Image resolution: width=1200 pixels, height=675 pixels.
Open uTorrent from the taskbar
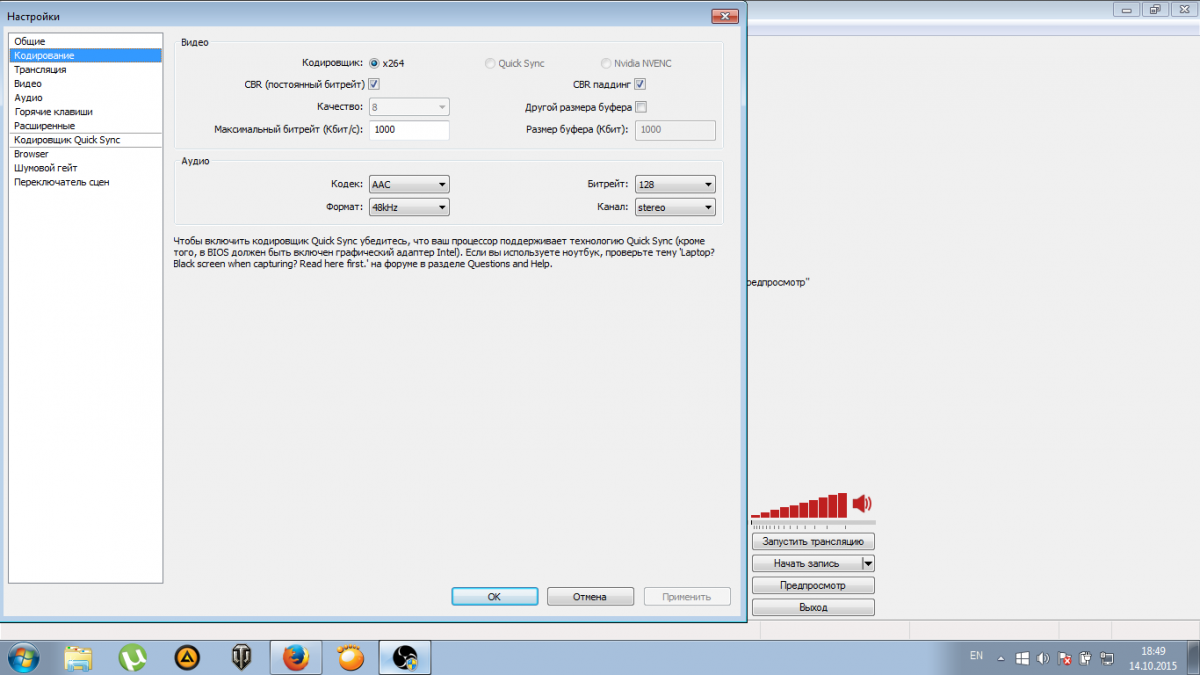(132, 657)
